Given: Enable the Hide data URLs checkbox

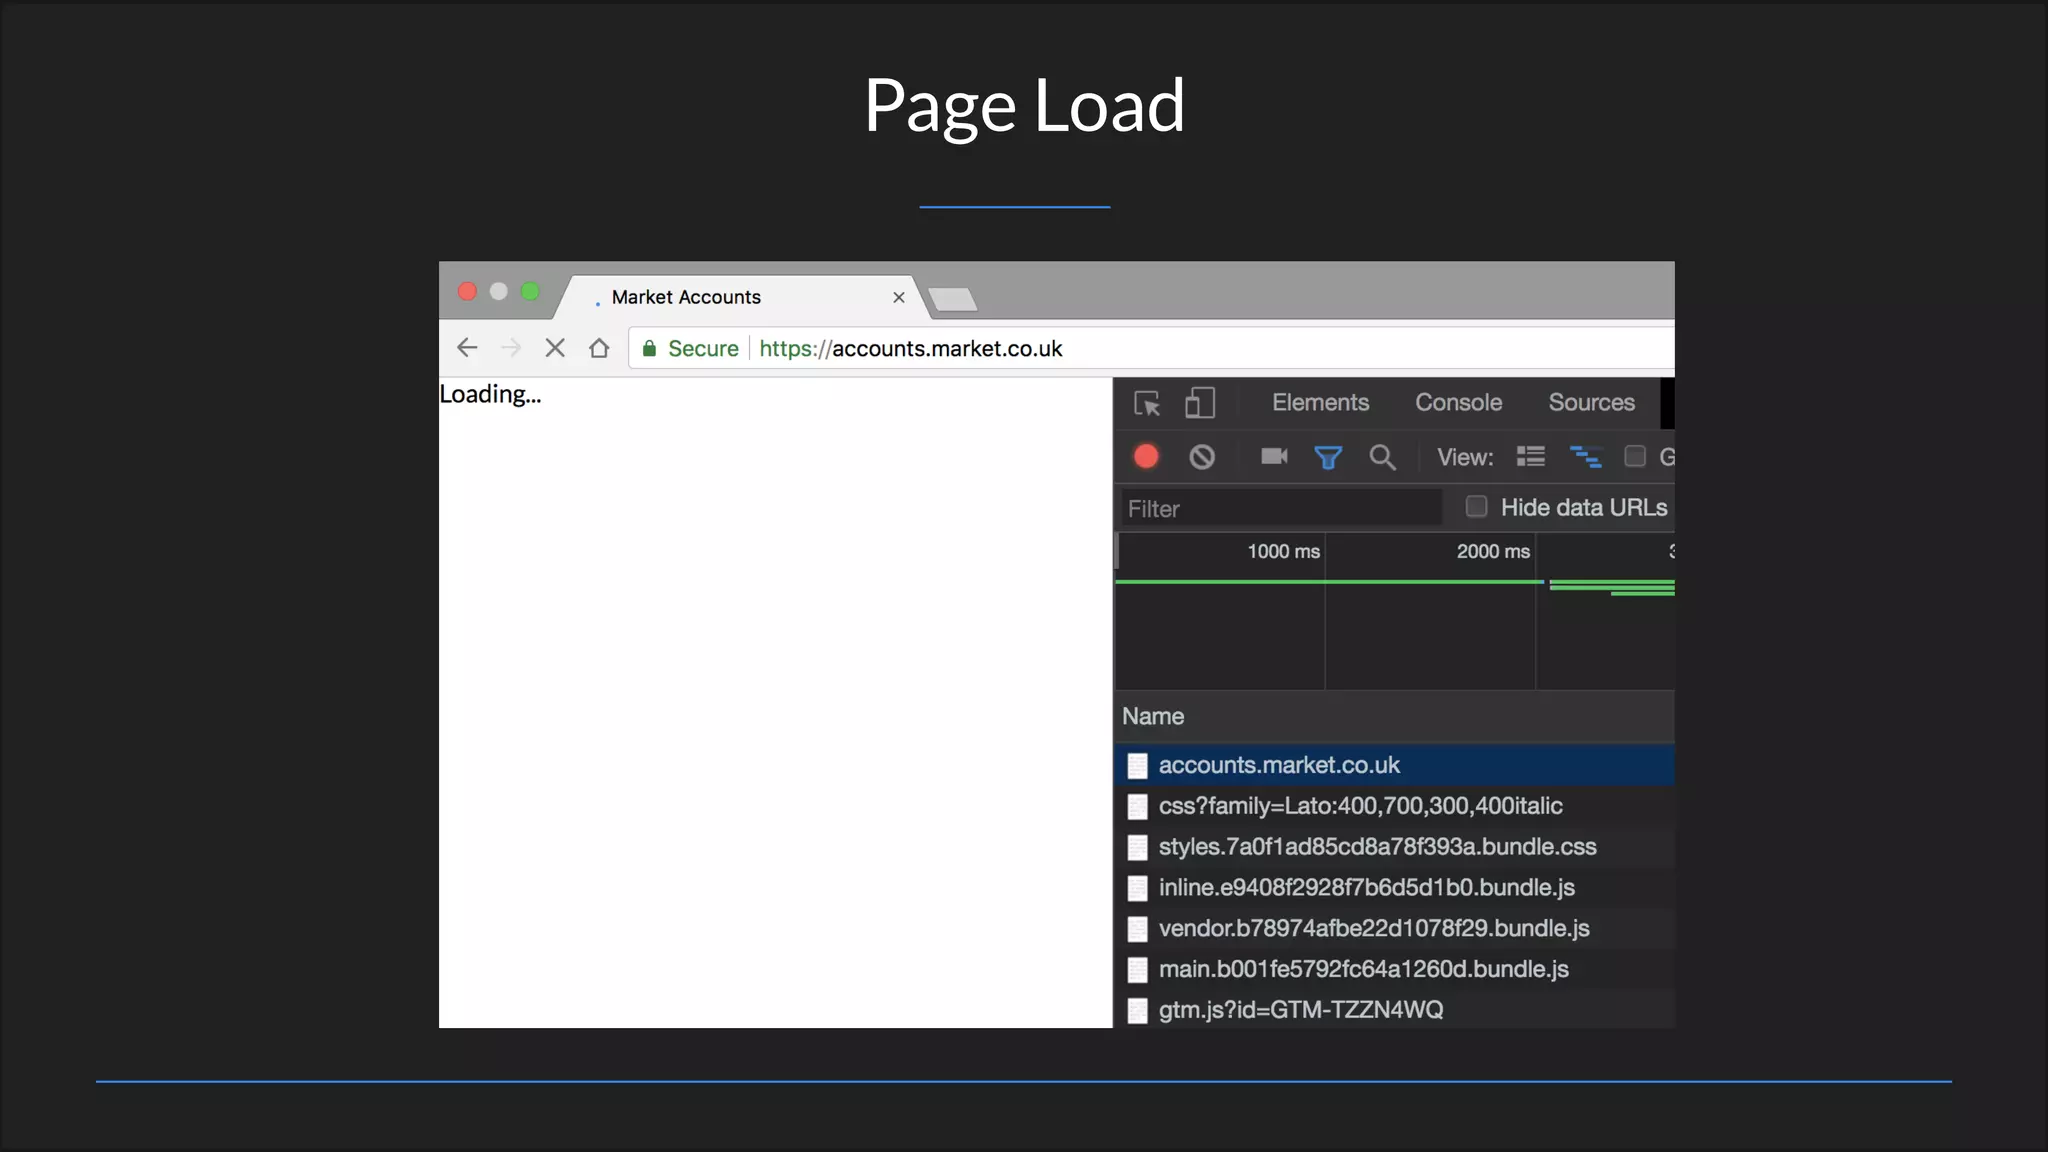Looking at the screenshot, I should tap(1476, 507).
